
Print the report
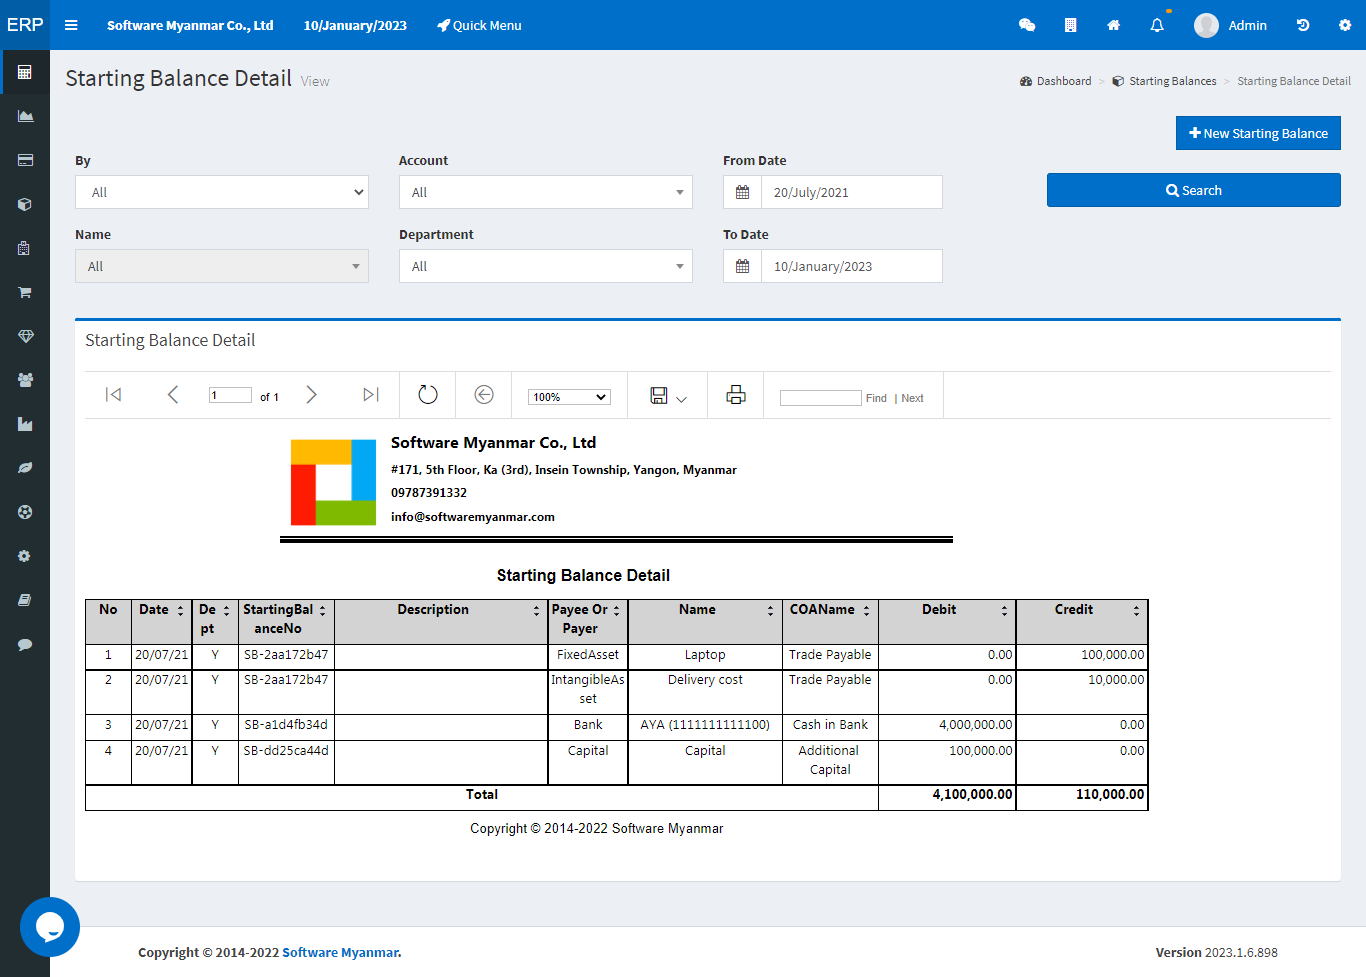[736, 395]
